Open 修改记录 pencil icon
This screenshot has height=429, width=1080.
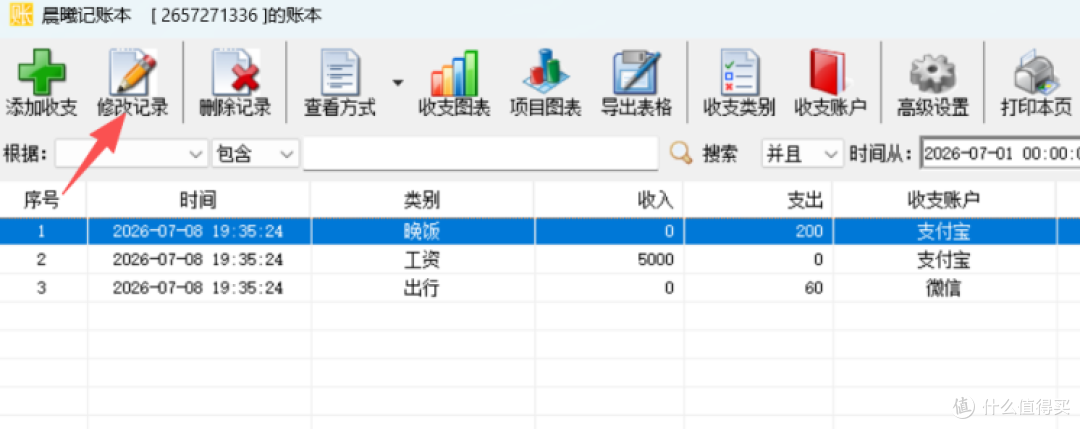pos(133,72)
